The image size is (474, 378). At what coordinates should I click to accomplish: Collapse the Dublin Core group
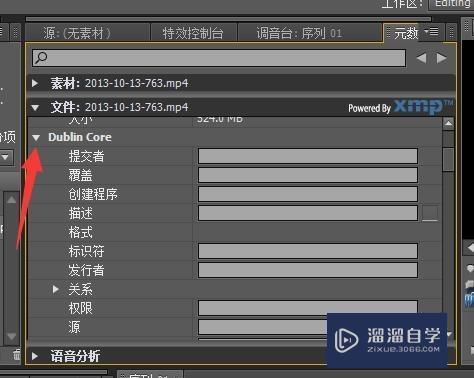click(x=36, y=137)
